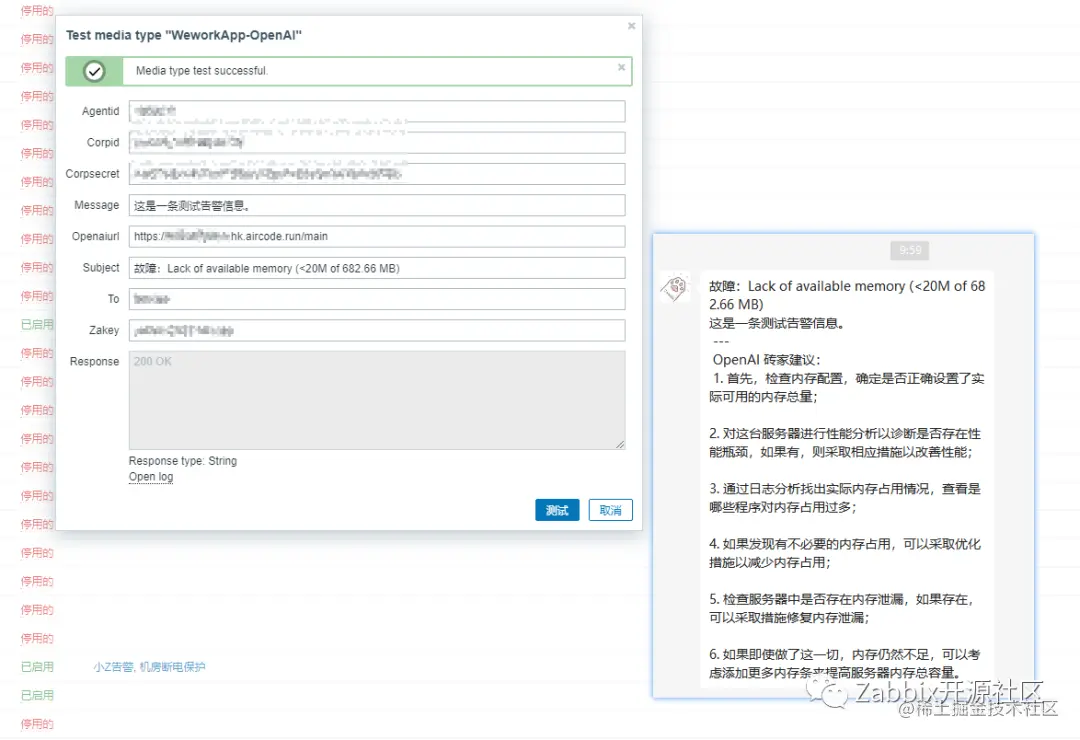Focus the Corpsecret input field
Viewport: 1080px width, 740px height.
pyautogui.click(x=377, y=174)
